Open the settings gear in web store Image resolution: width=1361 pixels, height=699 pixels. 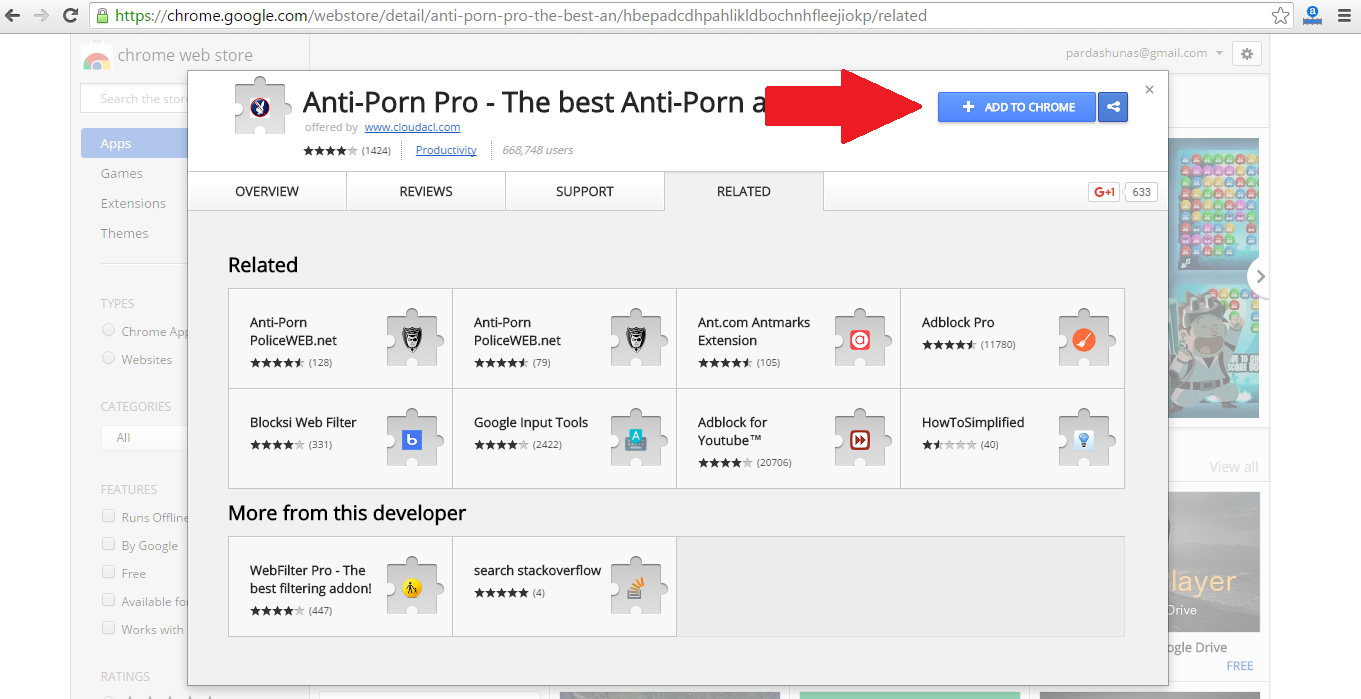[1246, 54]
